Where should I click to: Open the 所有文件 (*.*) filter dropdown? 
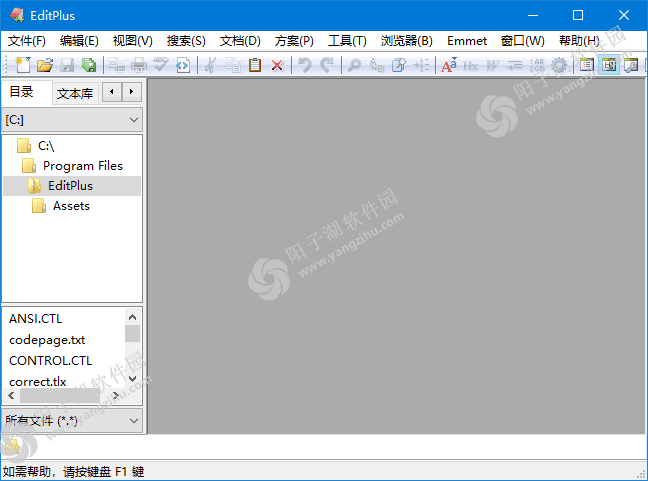[x=72, y=421]
